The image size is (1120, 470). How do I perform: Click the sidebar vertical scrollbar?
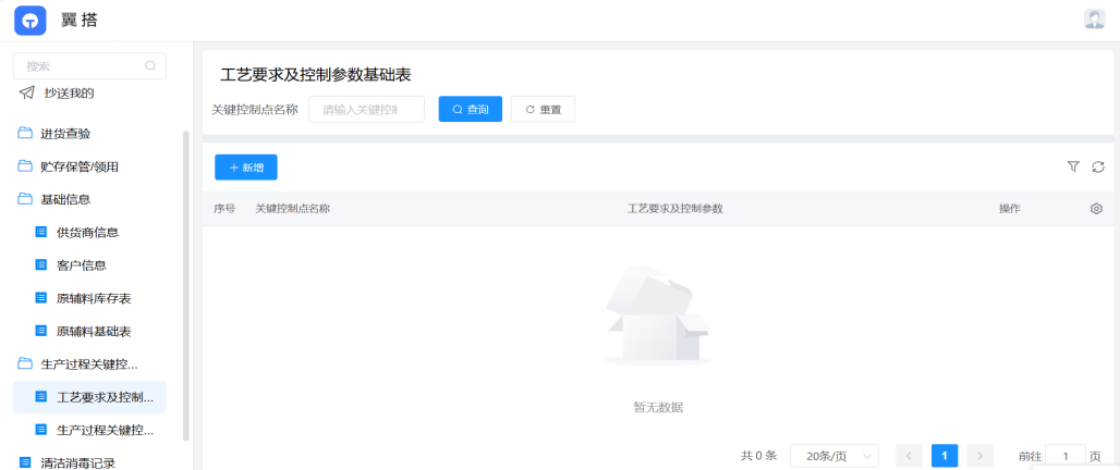(x=185, y=290)
